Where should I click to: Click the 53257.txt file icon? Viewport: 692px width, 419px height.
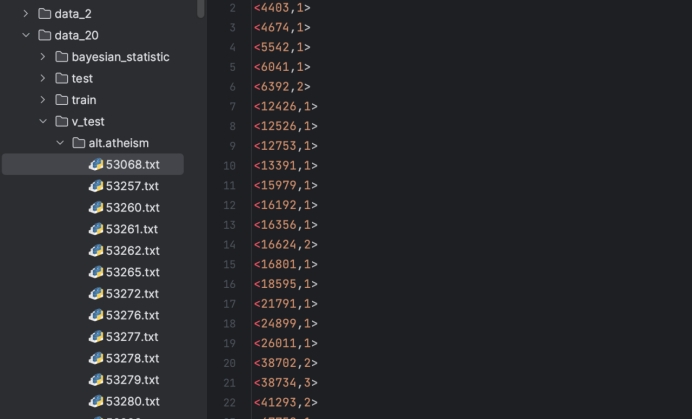[x=96, y=186]
